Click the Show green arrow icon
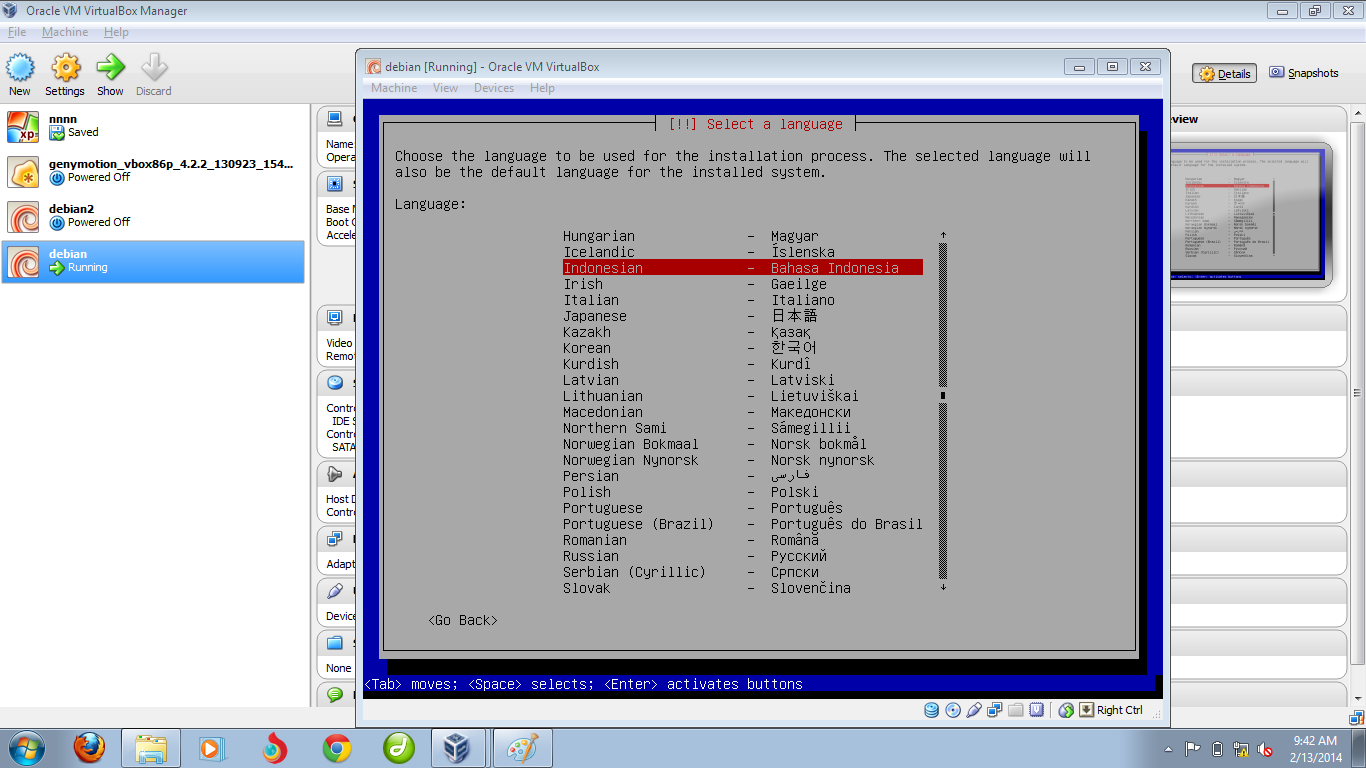 110,68
